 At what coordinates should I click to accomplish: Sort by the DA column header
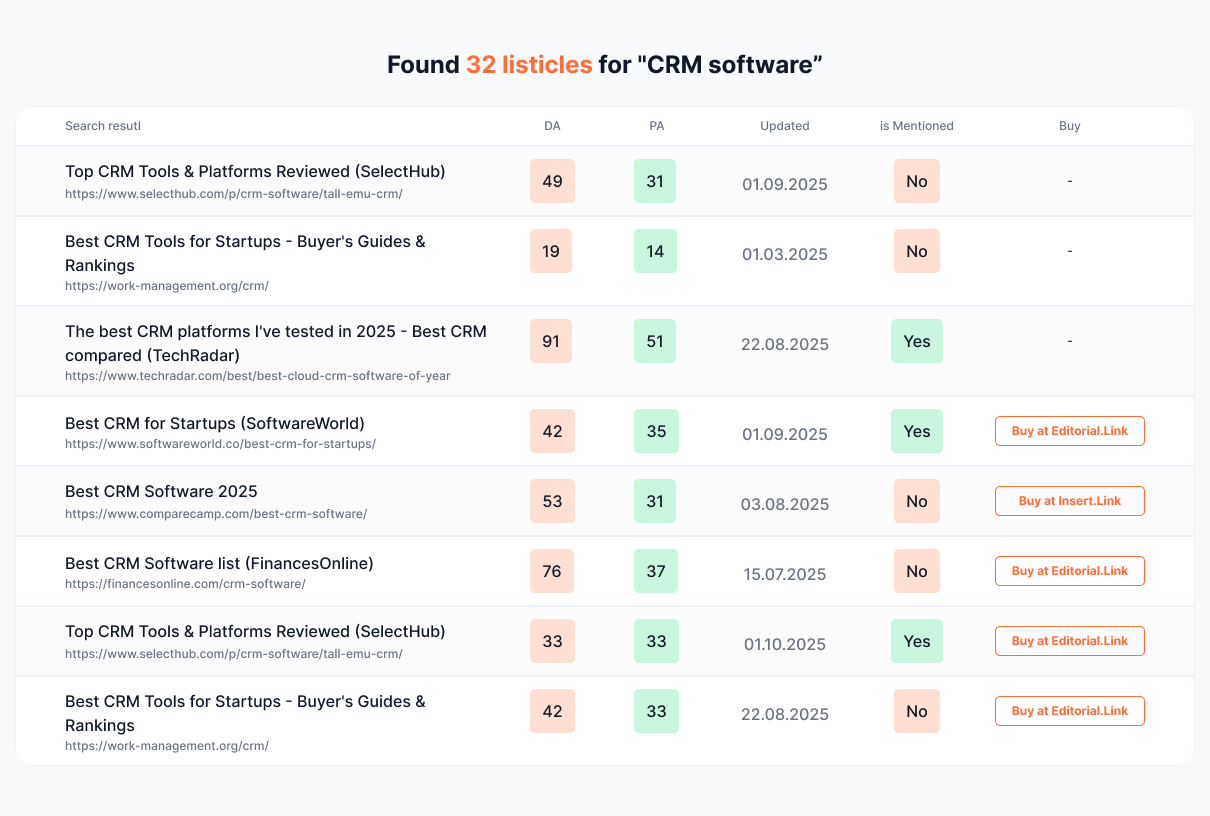[552, 126]
